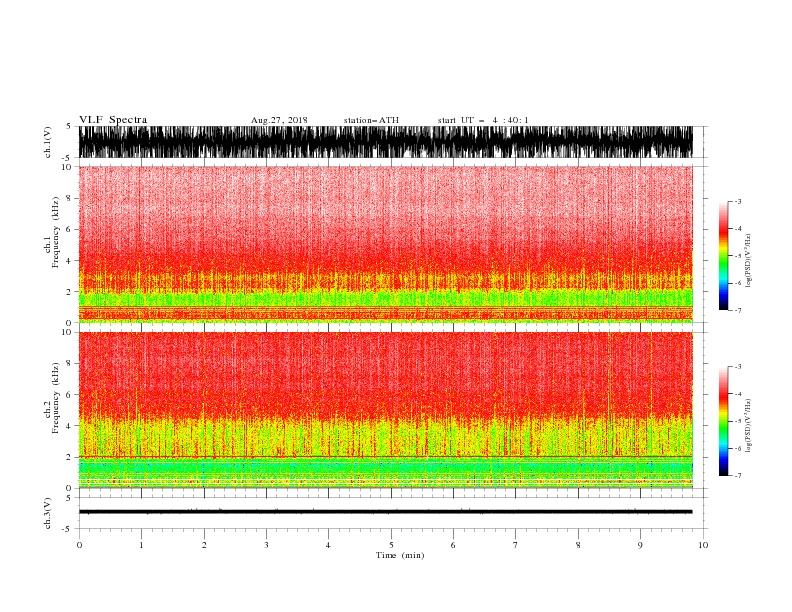This screenshot has width=792, height=612.
Task: Click time axis tick label 6
Action: pos(454,545)
